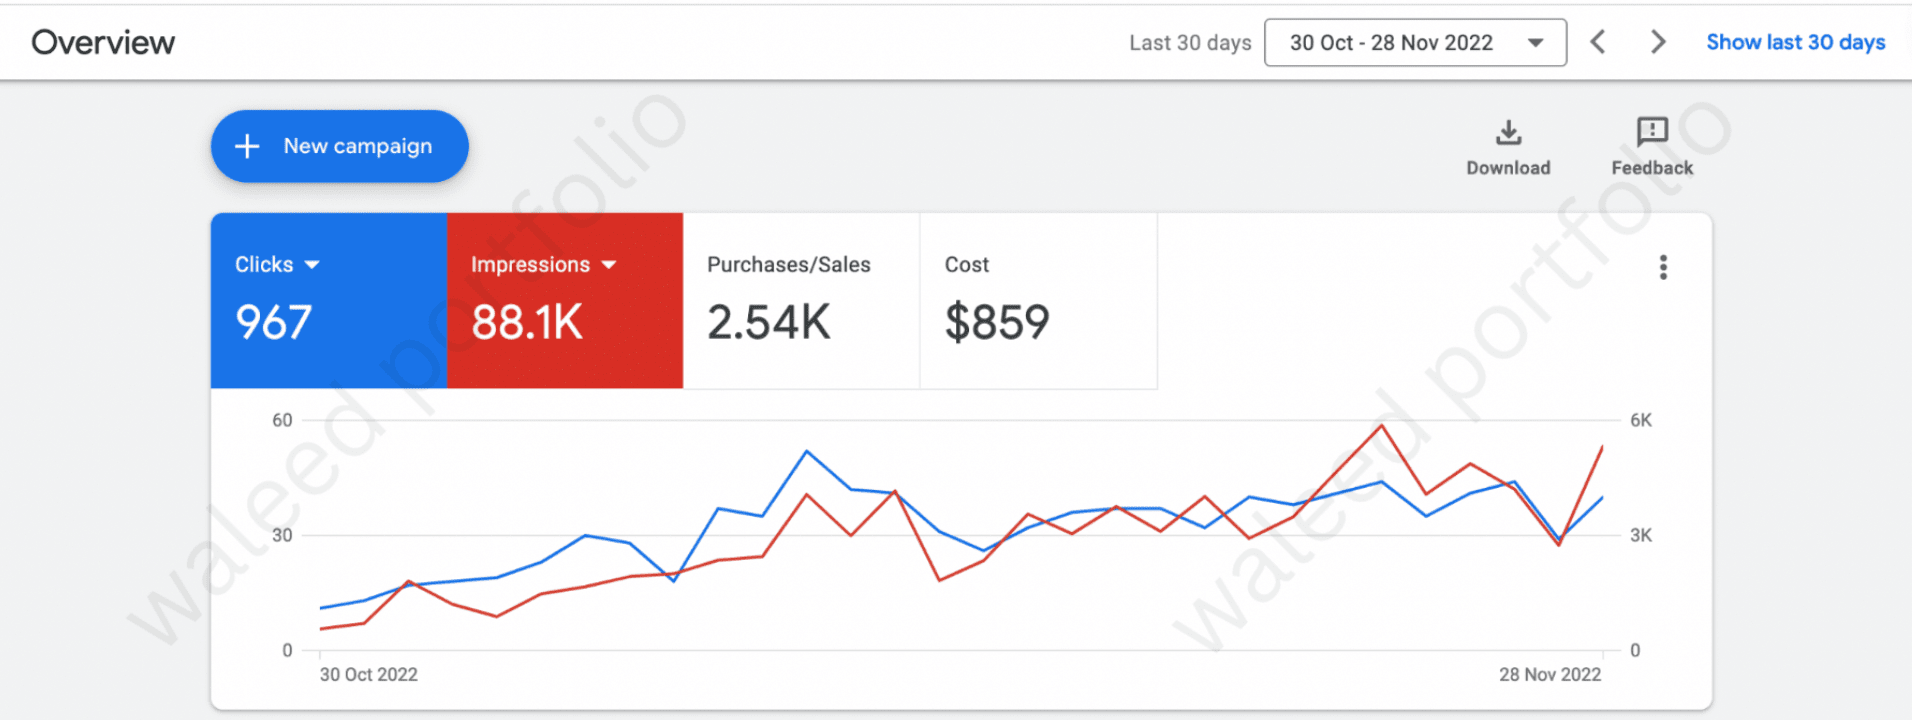Select the Cost metric card
The width and height of the screenshot is (1916, 720).
pyautogui.click(x=1038, y=300)
